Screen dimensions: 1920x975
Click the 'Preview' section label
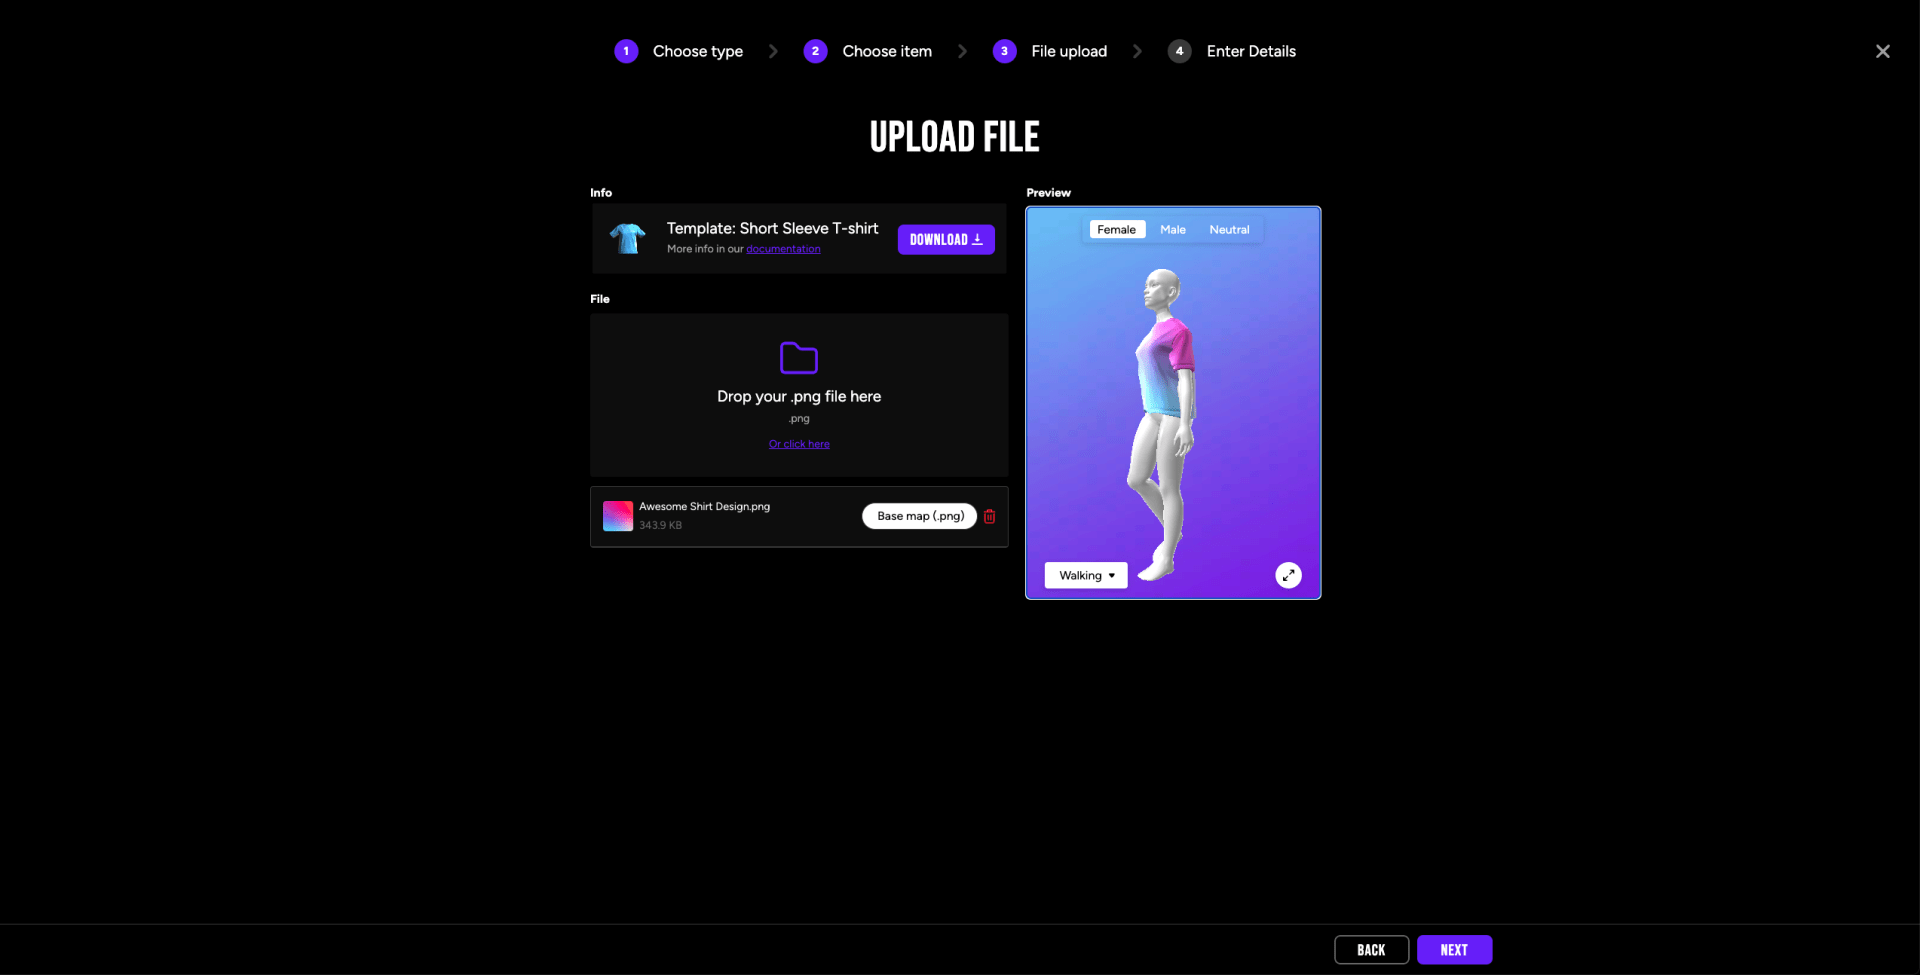pyautogui.click(x=1048, y=193)
